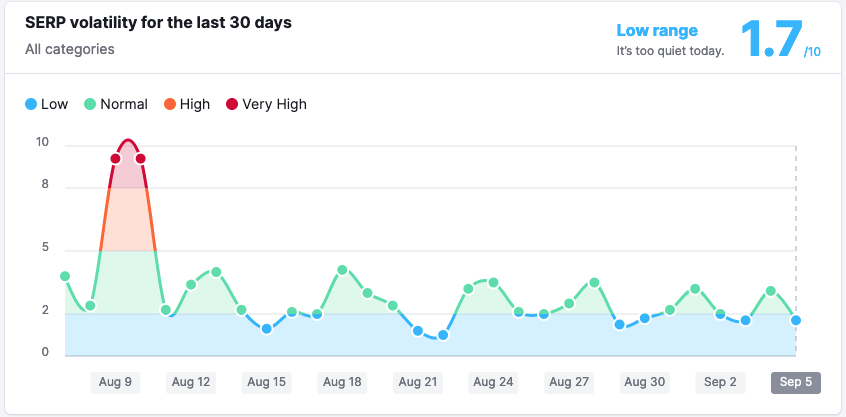This screenshot has width=846, height=417.
Task: Select the Sep 2 date label
Action: (x=720, y=381)
